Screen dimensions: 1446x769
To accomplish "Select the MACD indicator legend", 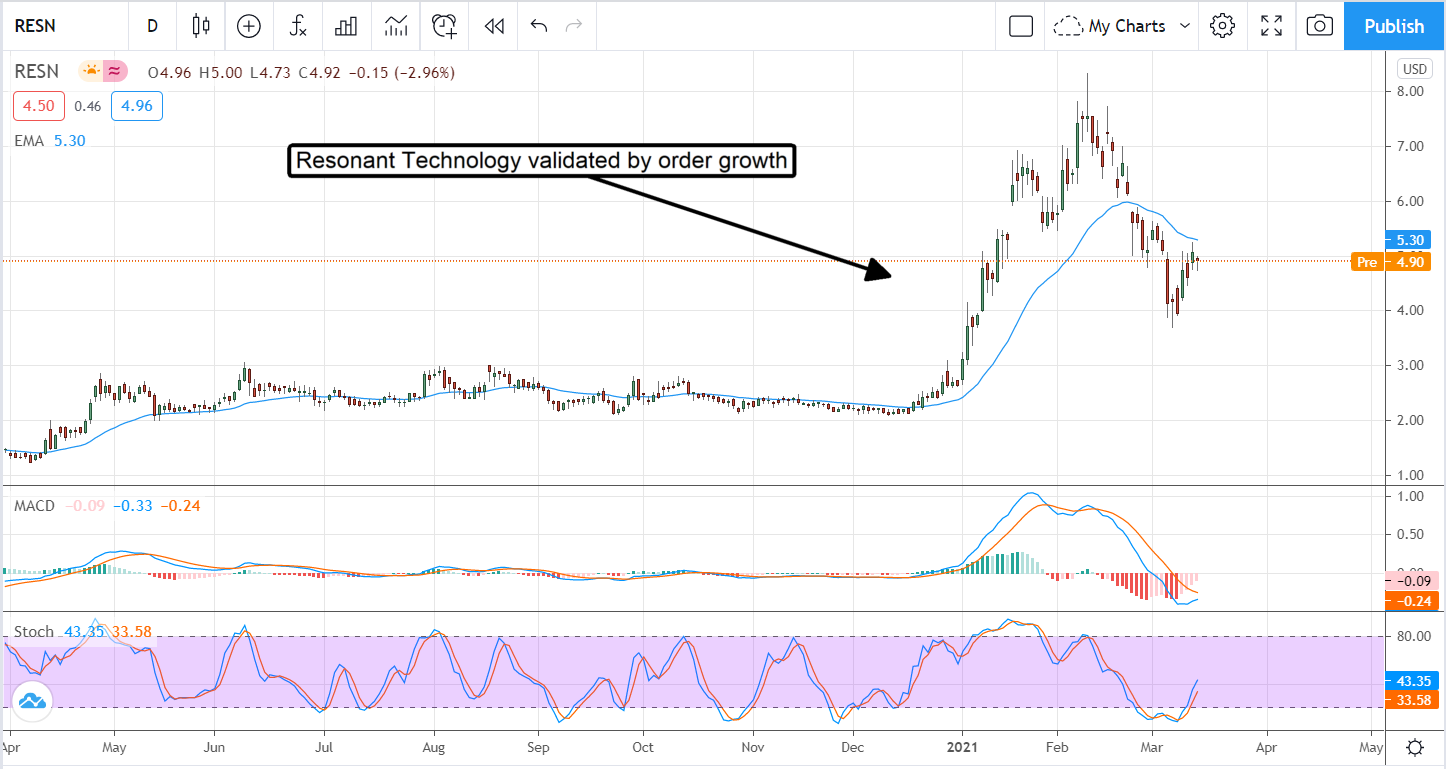I will click(34, 506).
